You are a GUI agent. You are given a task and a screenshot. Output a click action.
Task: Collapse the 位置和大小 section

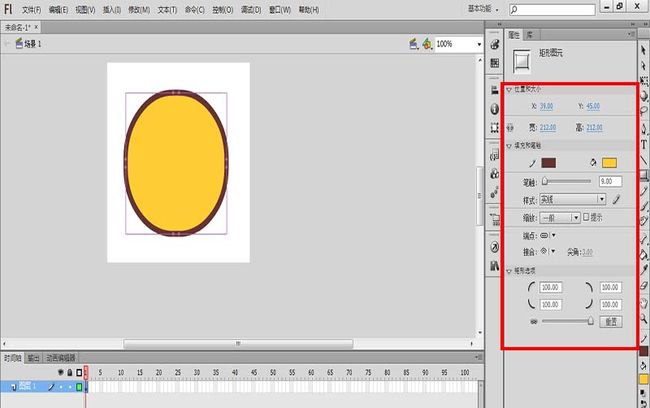click(509, 90)
